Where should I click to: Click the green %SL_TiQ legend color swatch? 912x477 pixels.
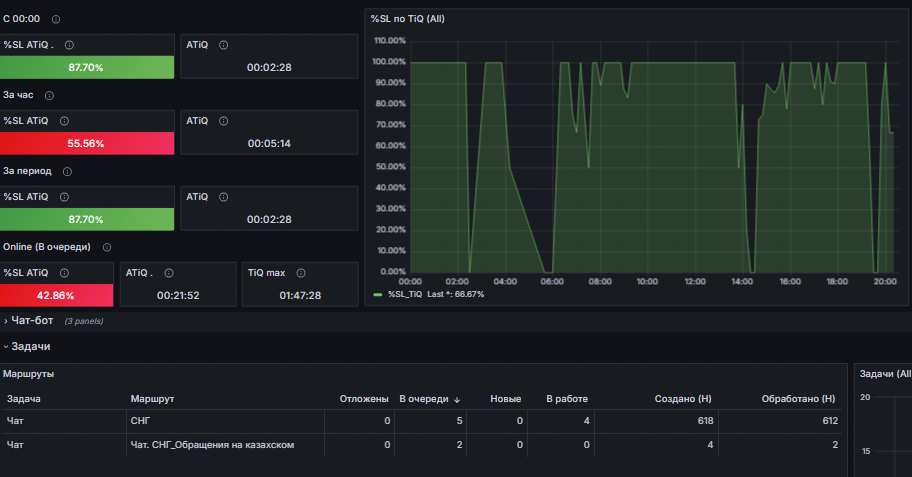[377, 295]
